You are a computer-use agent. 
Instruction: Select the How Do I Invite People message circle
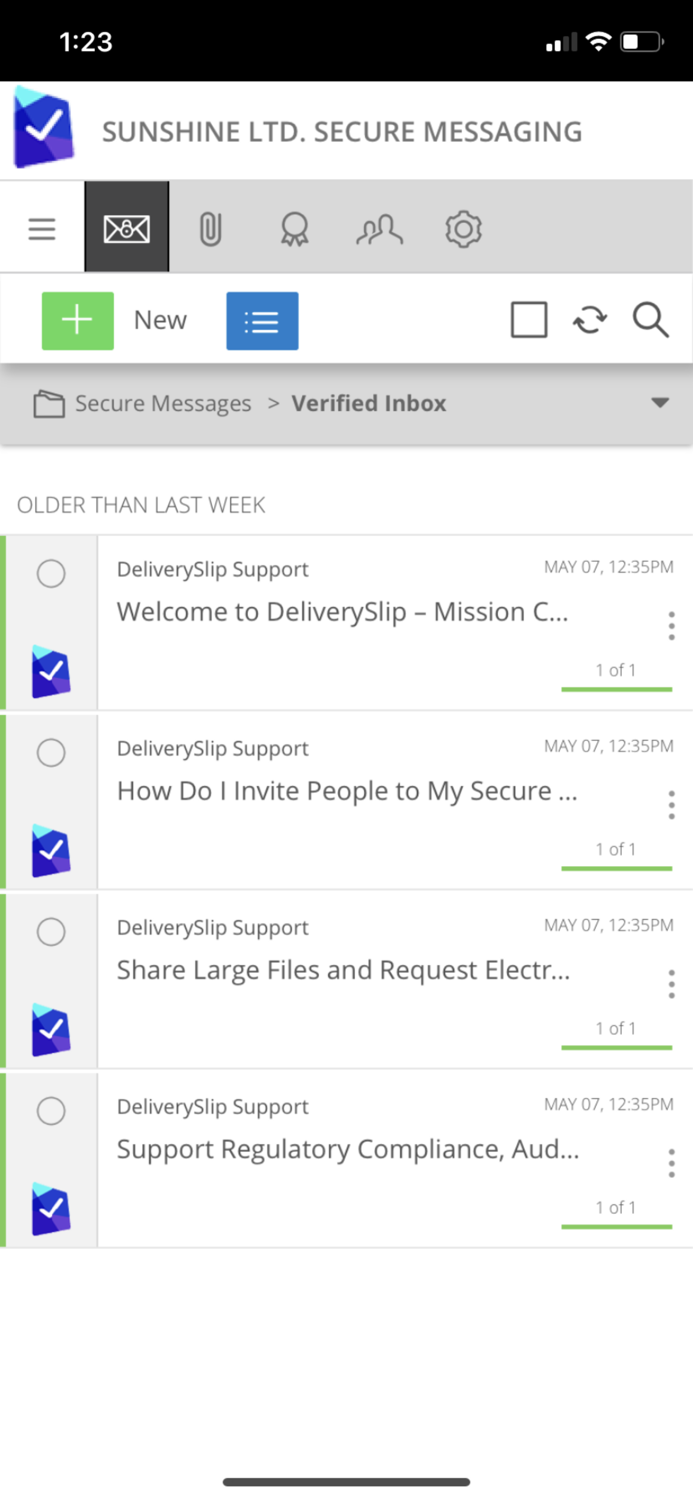coord(50,752)
